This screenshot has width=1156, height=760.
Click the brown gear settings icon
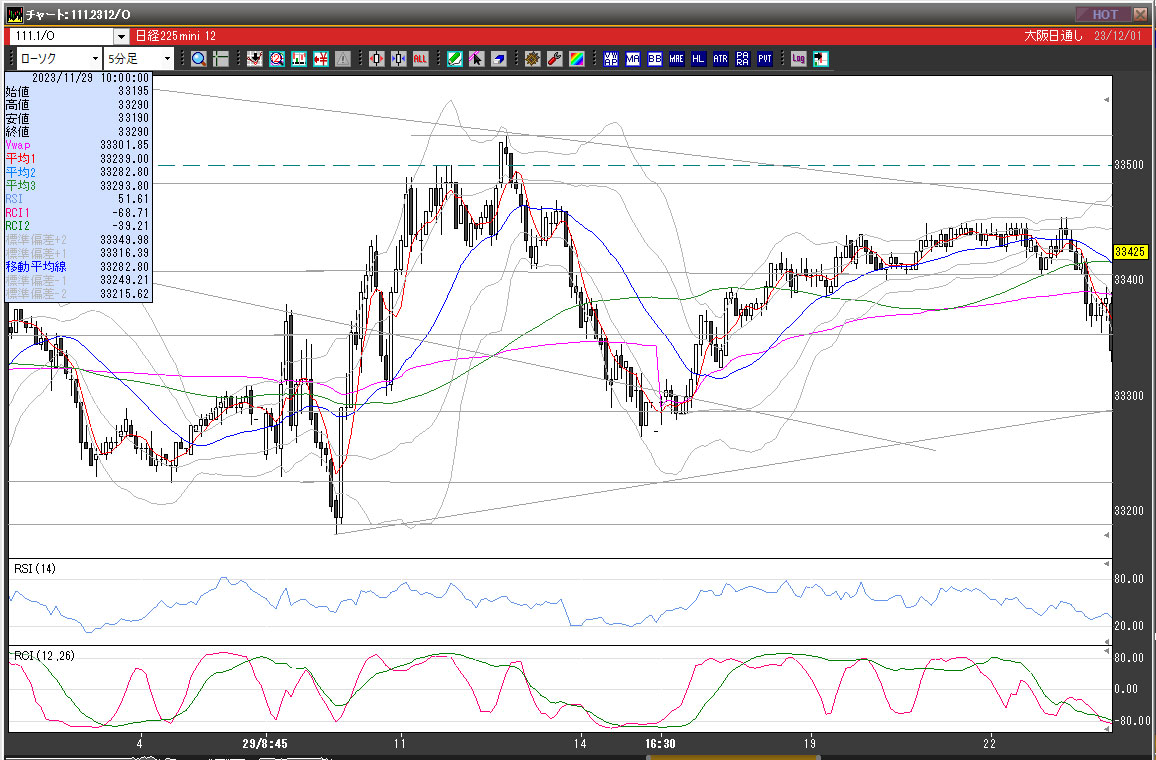pos(533,59)
